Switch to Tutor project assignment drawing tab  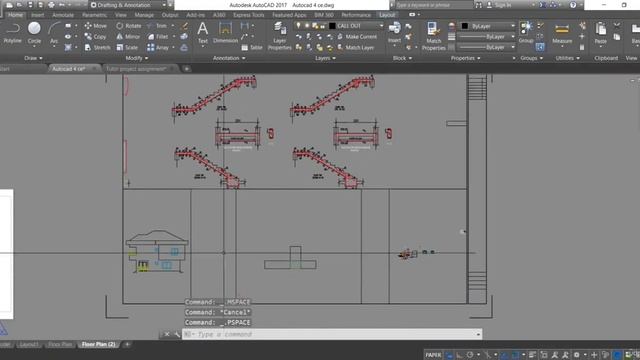(136, 69)
